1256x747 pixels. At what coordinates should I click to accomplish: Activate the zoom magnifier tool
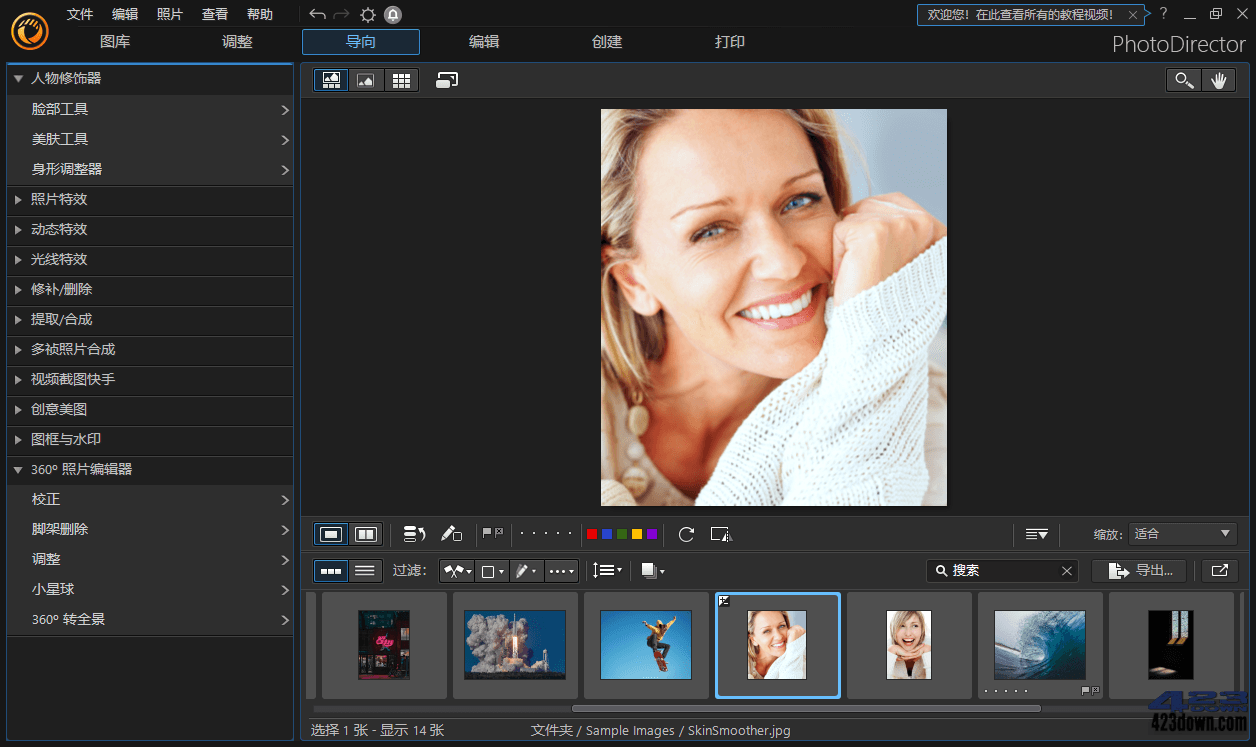tap(1184, 79)
